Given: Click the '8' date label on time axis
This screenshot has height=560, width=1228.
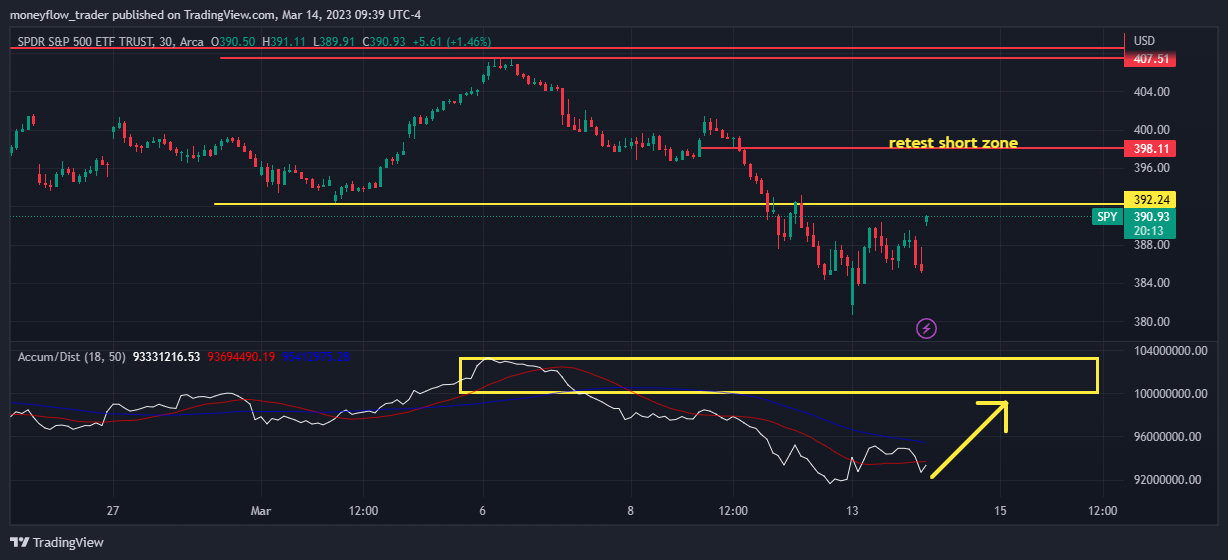Looking at the screenshot, I should pyautogui.click(x=632, y=510).
